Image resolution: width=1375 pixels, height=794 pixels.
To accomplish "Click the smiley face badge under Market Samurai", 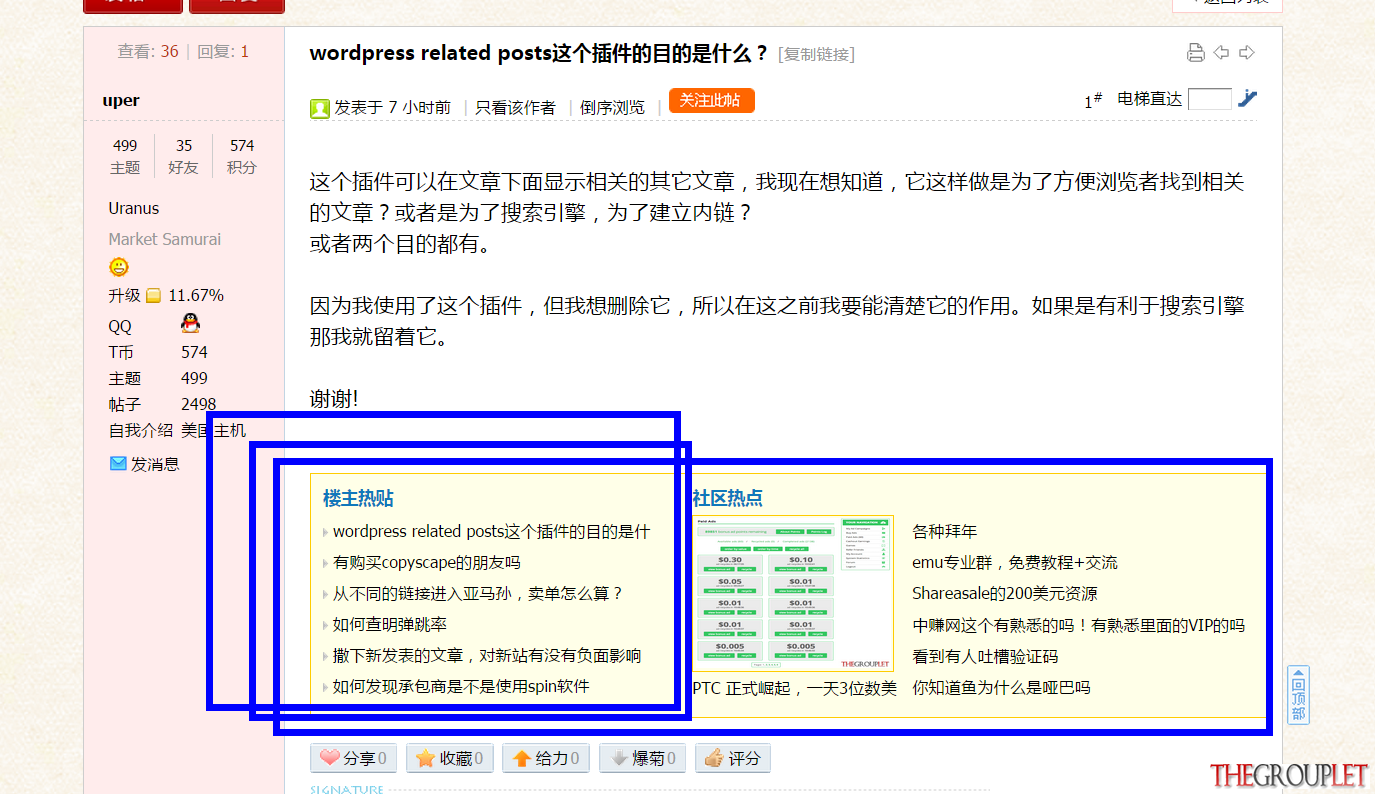I will tap(119, 267).
